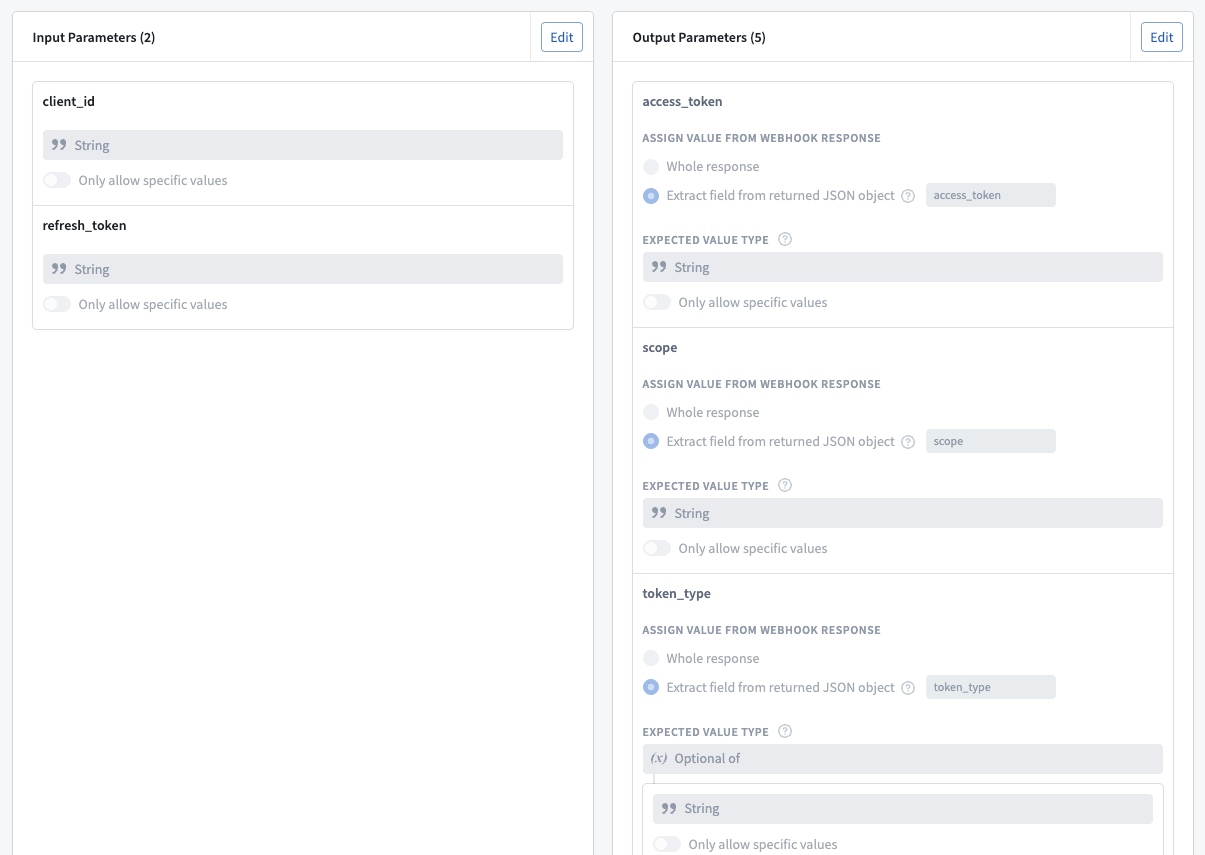This screenshot has height=855, width=1205.
Task: Toggle 'Only allow specific values' for access_token
Action: pyautogui.click(x=657, y=302)
